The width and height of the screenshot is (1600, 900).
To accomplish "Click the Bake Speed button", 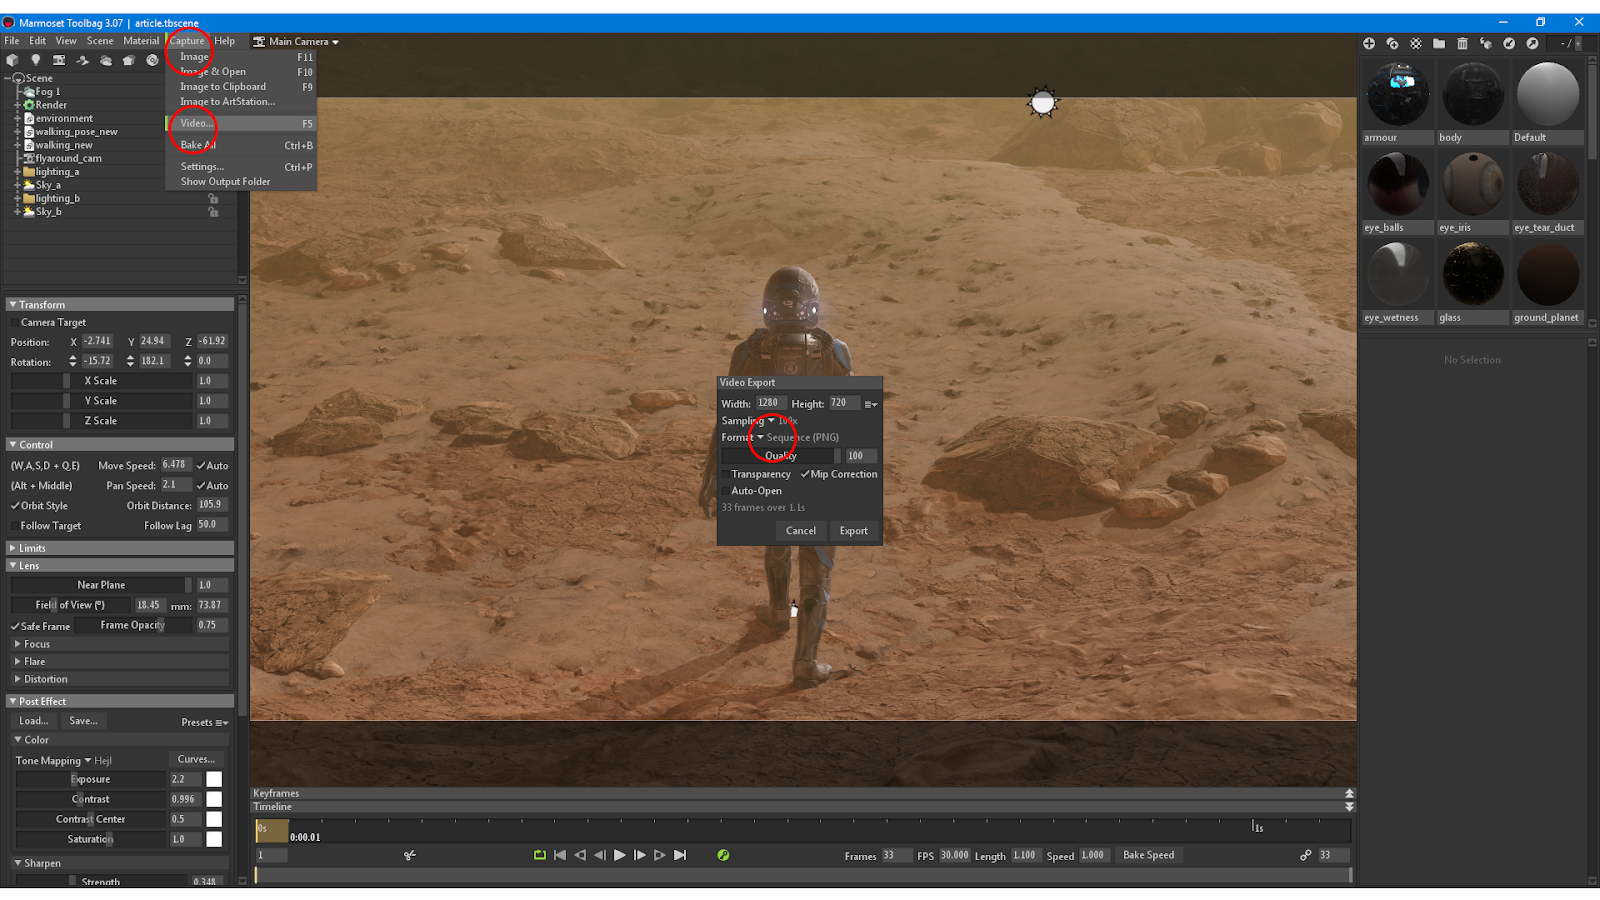I will point(1149,855).
